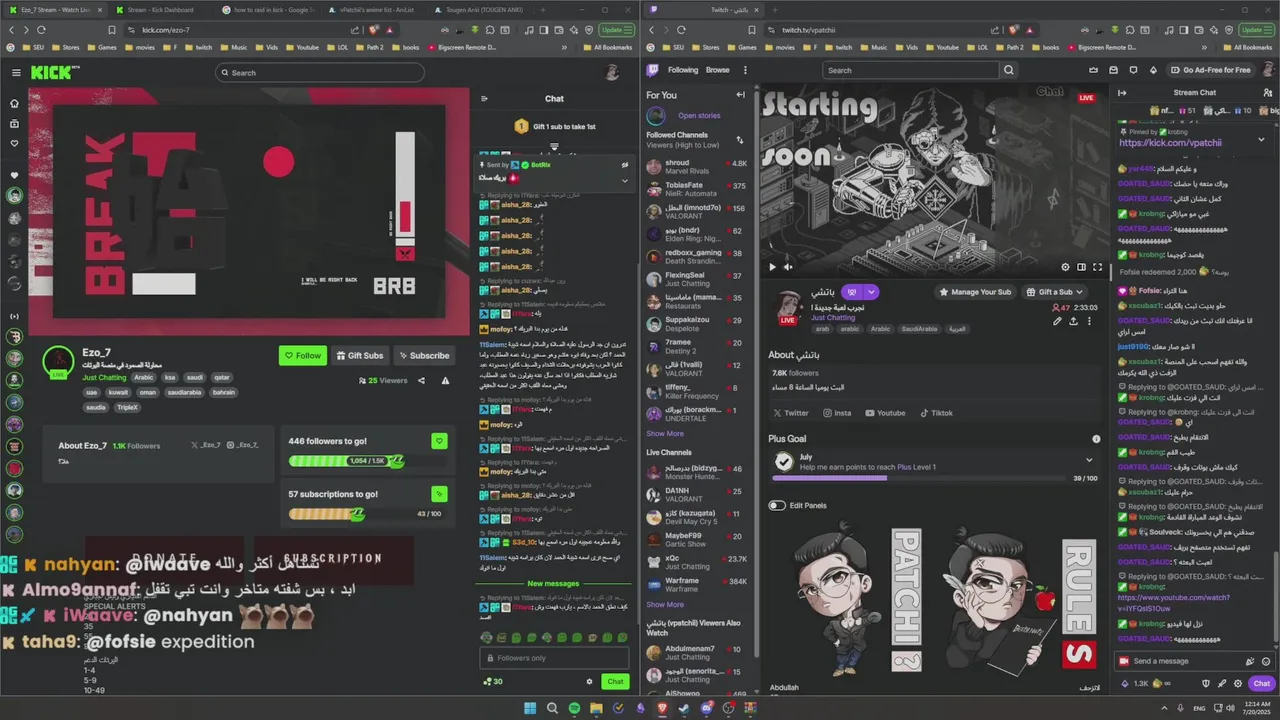Share the Ezo_7 Kick stream
1280x720 pixels.
pyautogui.click(x=421, y=381)
